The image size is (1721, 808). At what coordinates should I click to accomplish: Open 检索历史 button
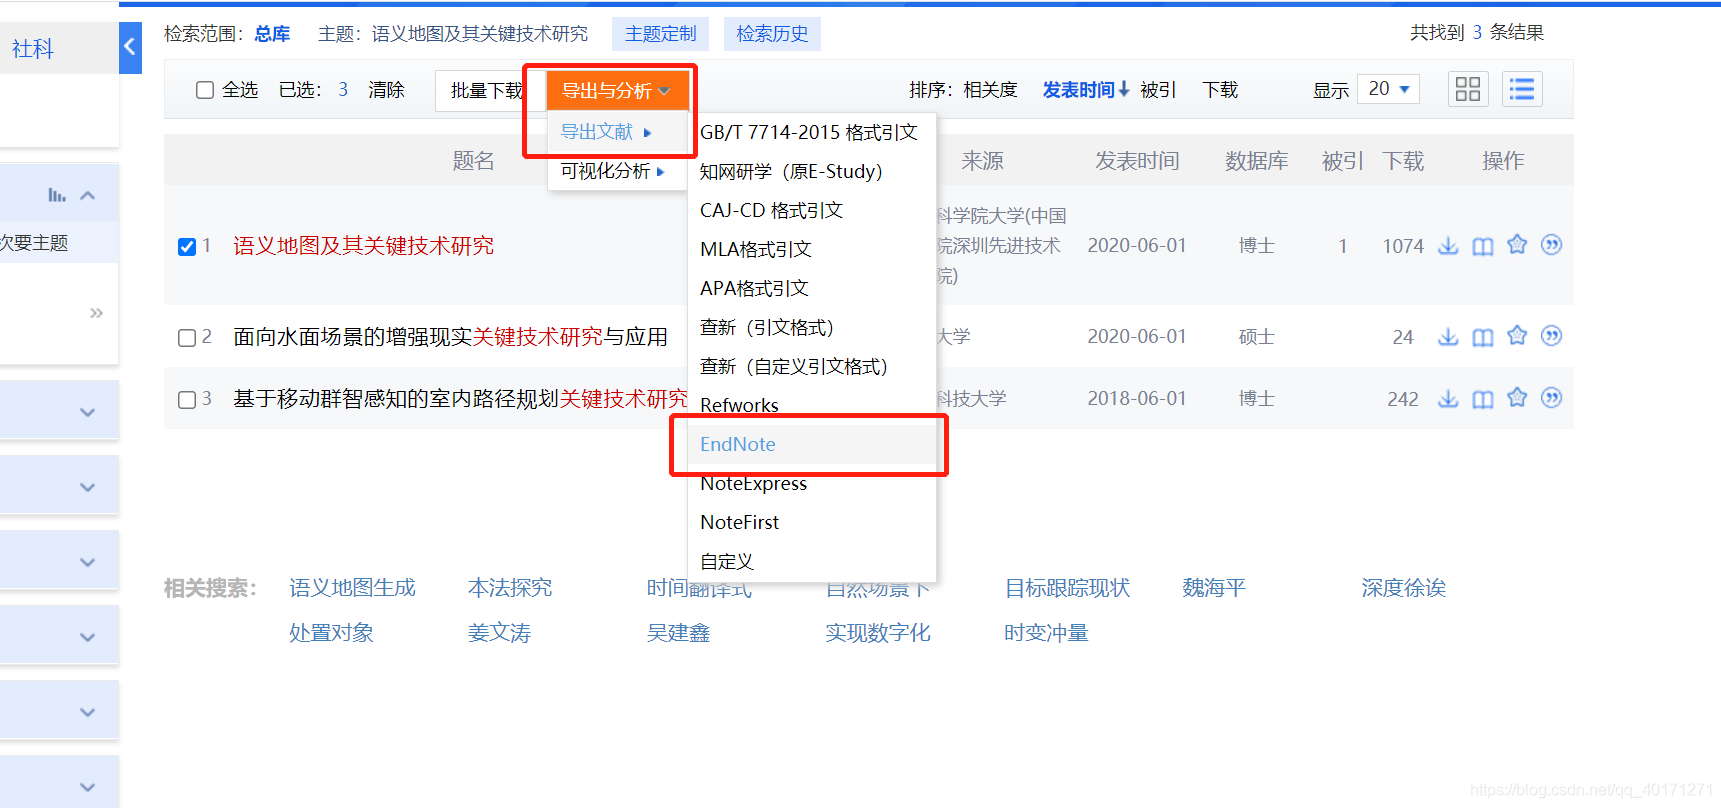coord(772,34)
